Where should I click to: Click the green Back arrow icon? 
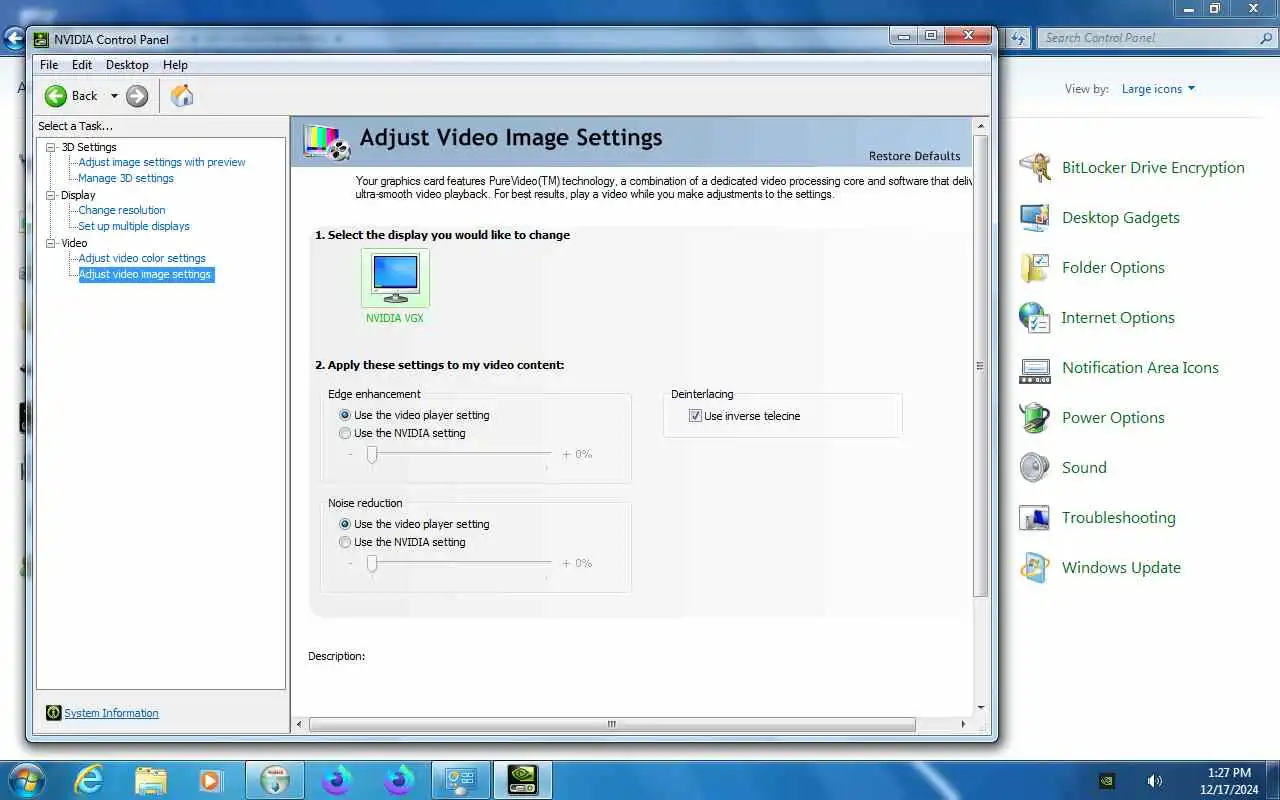56,96
